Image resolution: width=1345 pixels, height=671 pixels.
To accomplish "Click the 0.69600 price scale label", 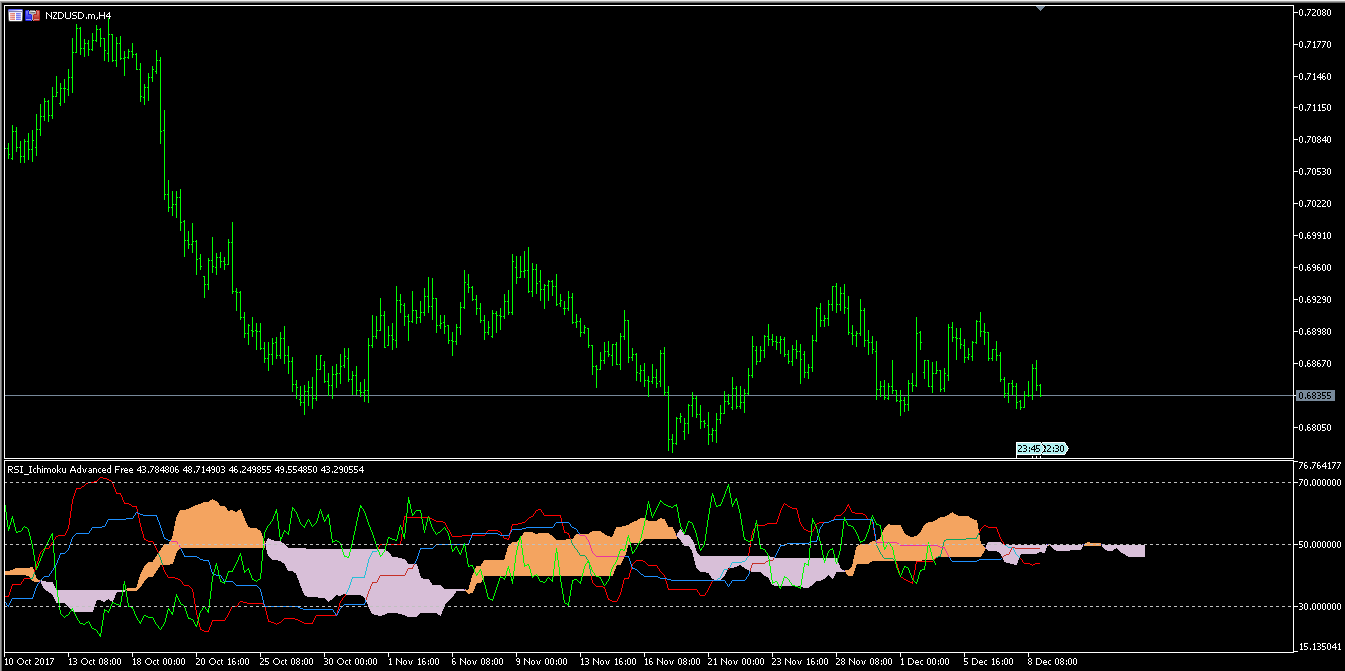I will point(1317,267).
